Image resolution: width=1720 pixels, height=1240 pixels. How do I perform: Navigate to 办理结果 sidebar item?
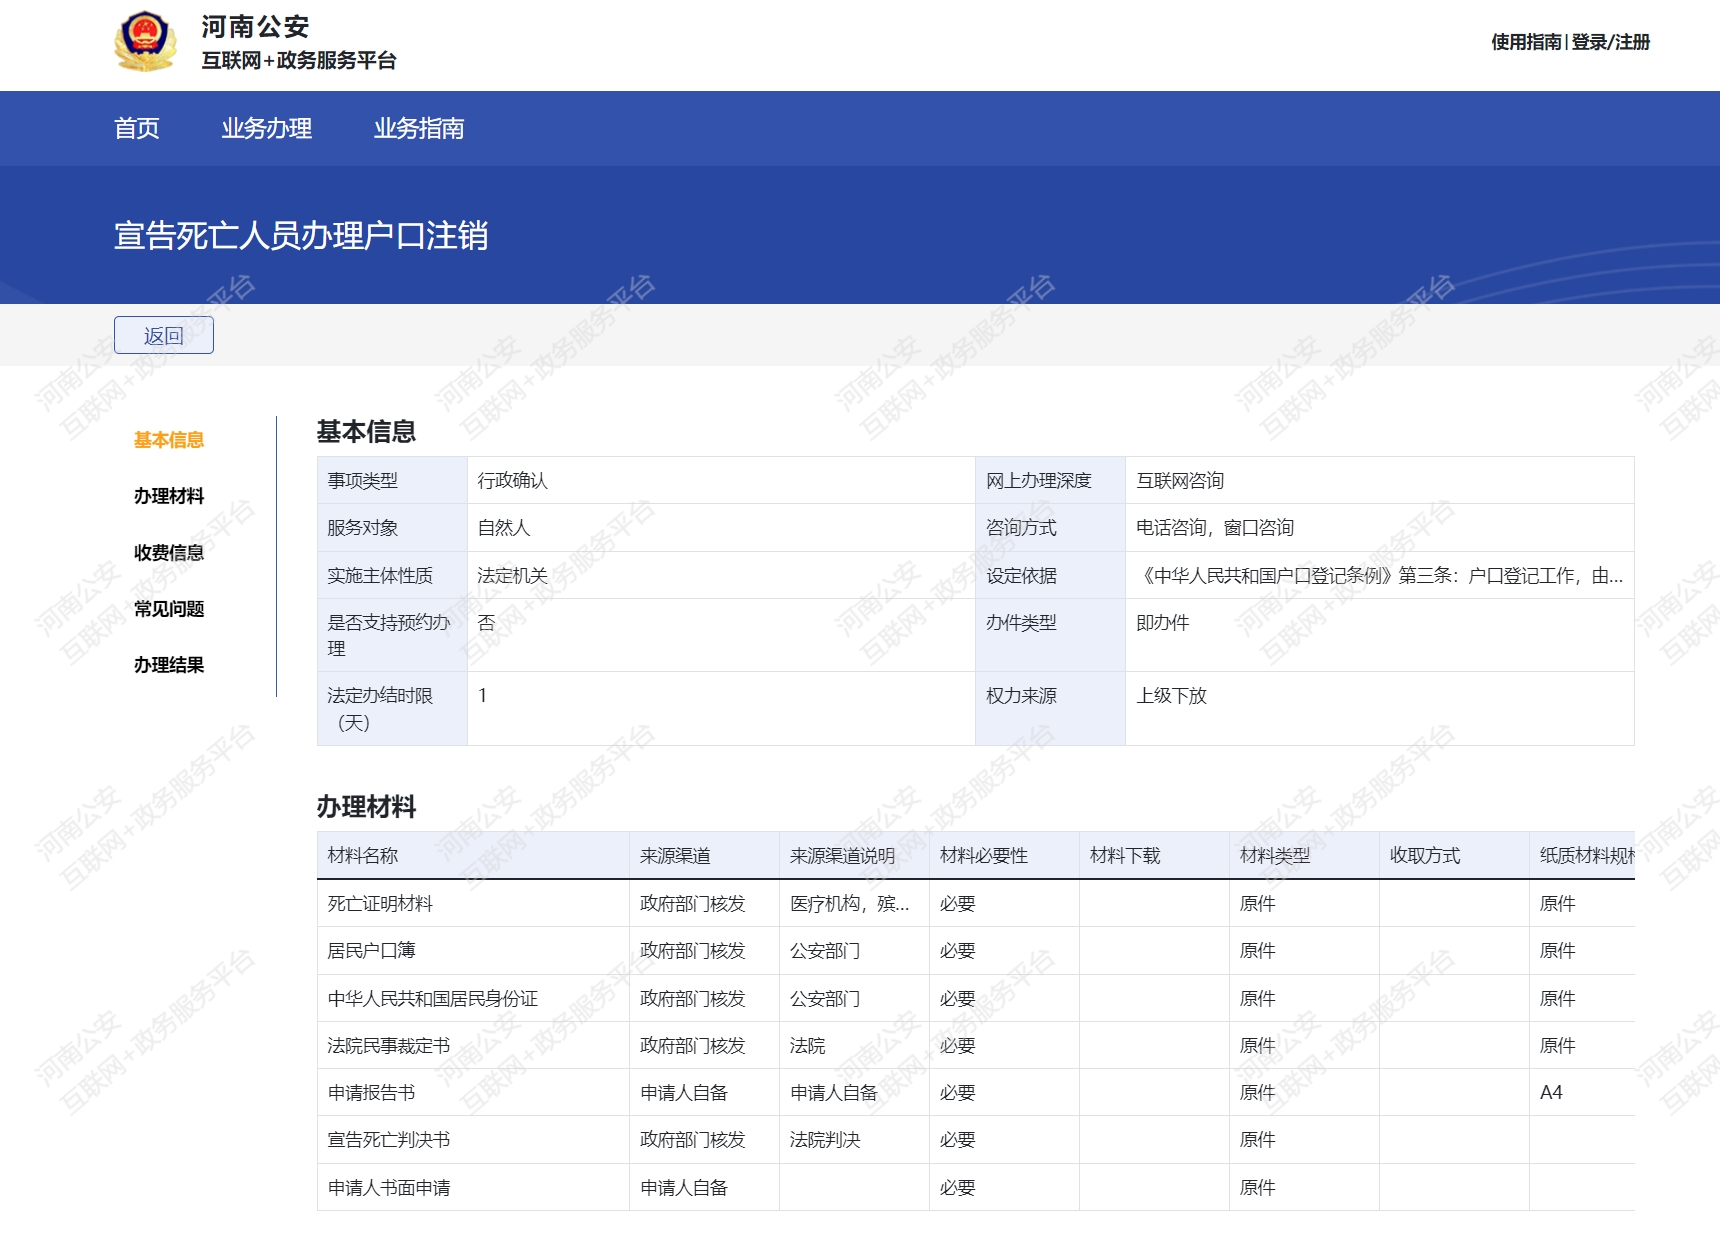[x=168, y=665]
